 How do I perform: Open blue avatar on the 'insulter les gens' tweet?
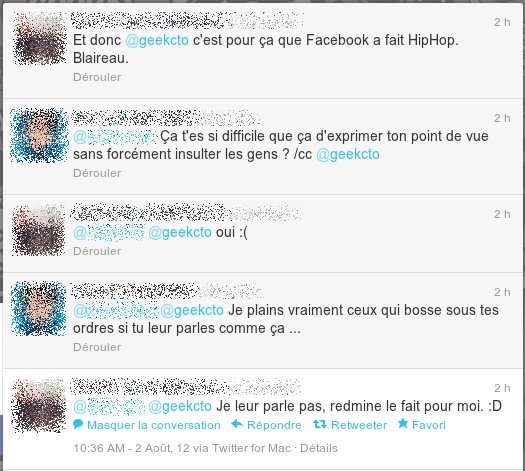coord(39,135)
